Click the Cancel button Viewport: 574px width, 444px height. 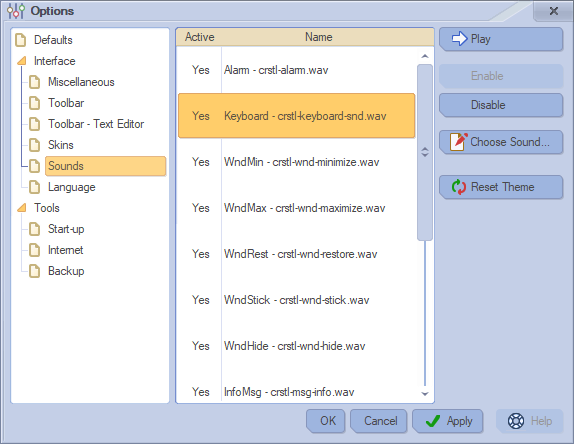(x=379, y=421)
